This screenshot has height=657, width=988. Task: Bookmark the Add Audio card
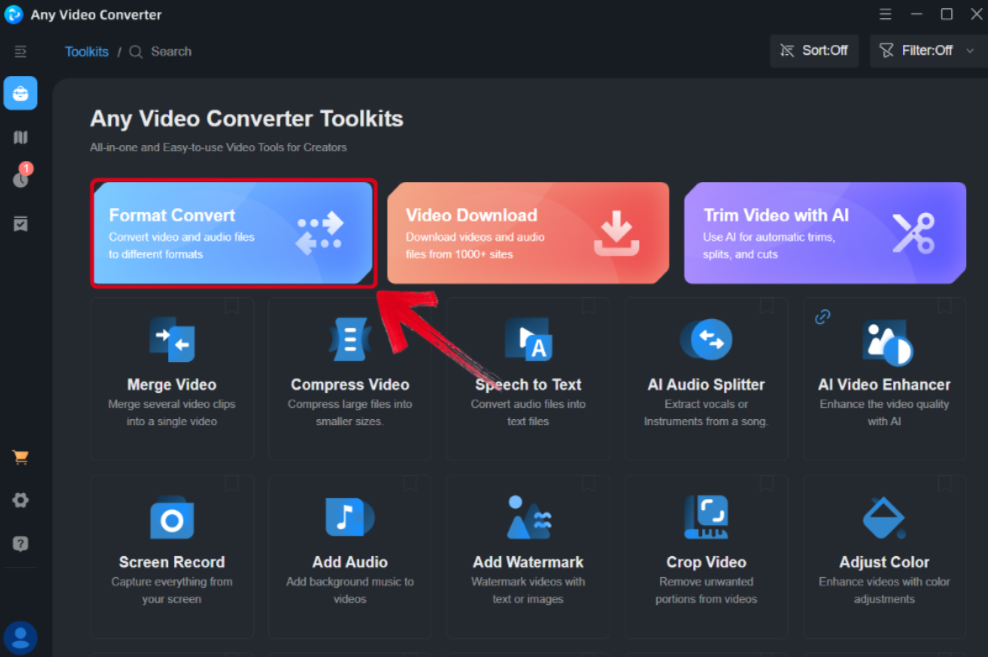point(410,484)
